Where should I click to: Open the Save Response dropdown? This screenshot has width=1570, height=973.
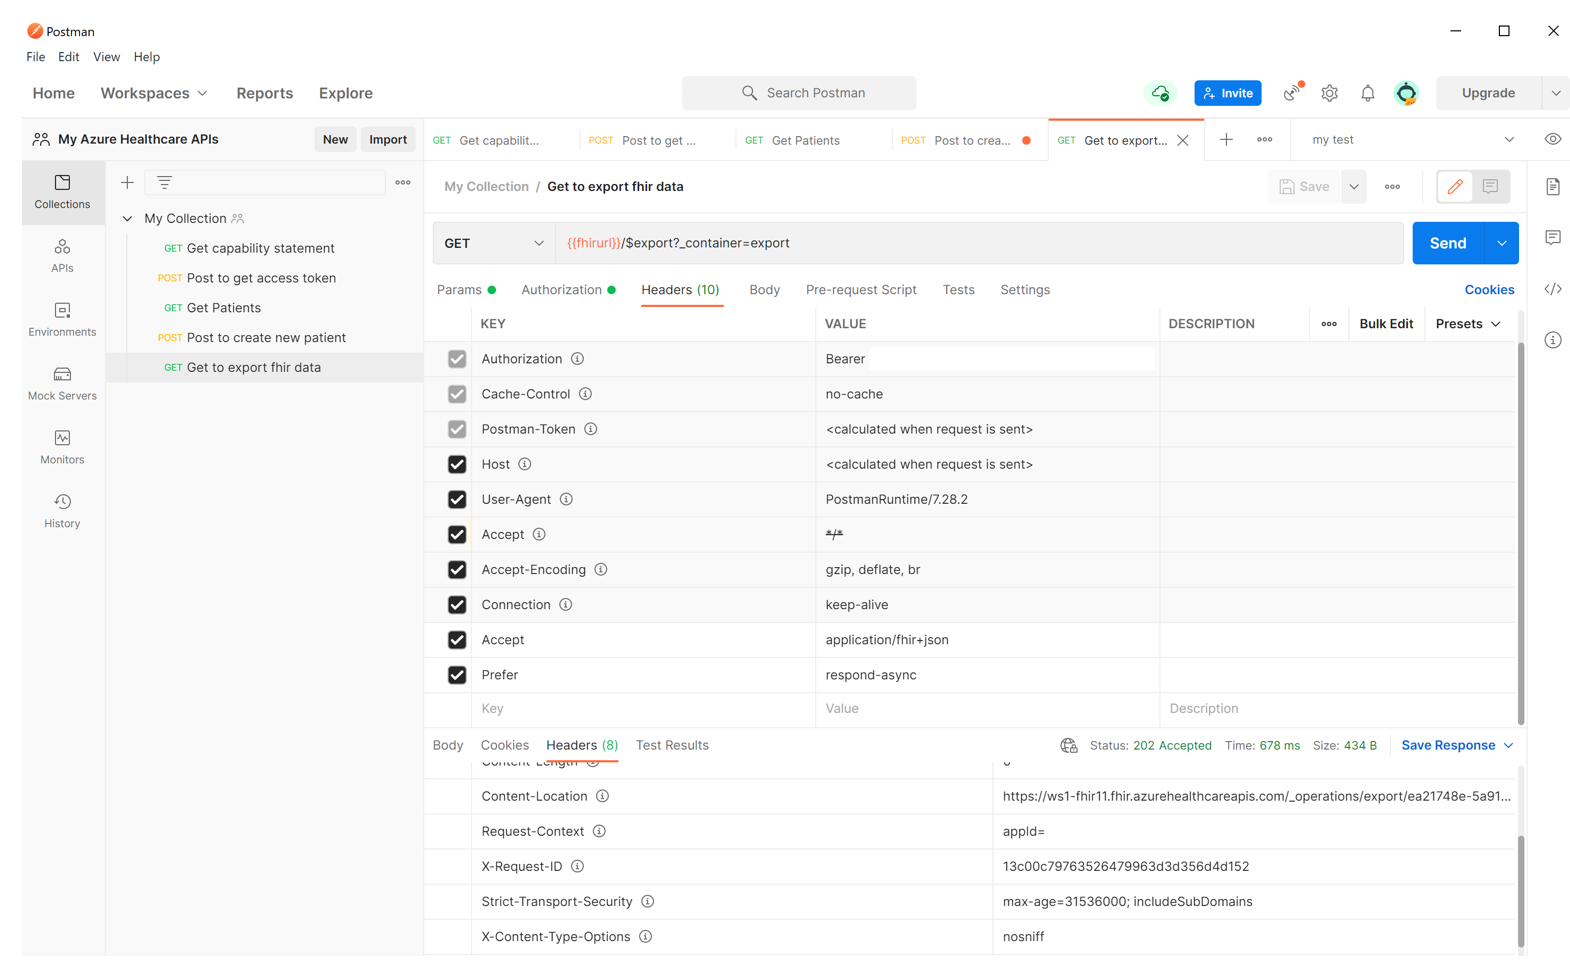point(1457,746)
